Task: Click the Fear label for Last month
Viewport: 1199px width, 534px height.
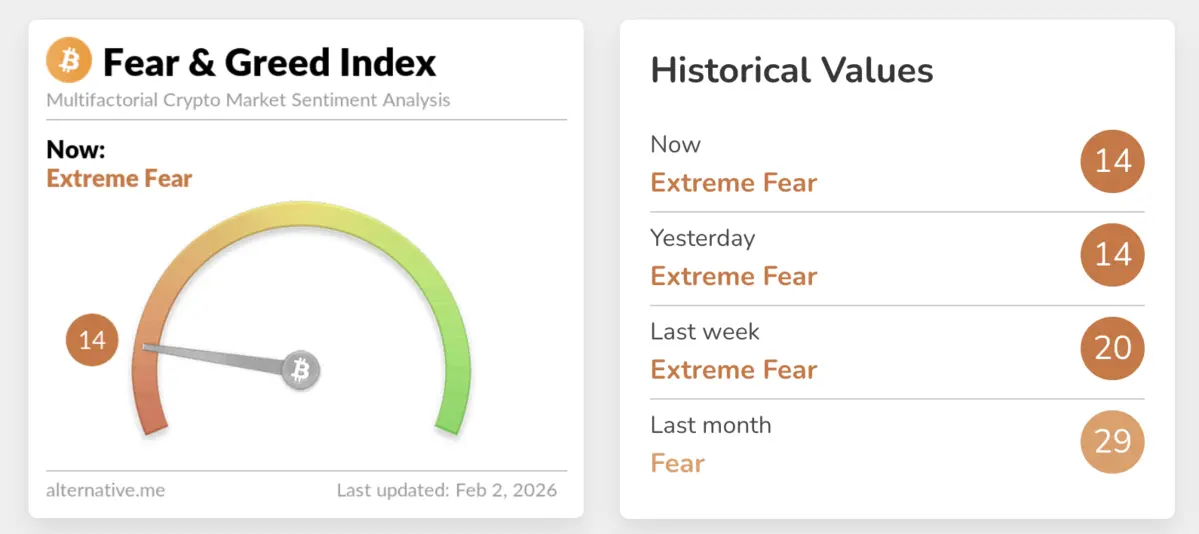Action: [677, 463]
